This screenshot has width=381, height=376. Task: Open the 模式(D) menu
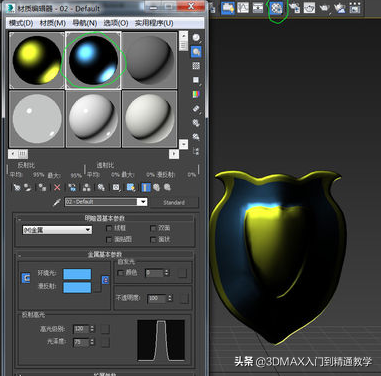21,23
